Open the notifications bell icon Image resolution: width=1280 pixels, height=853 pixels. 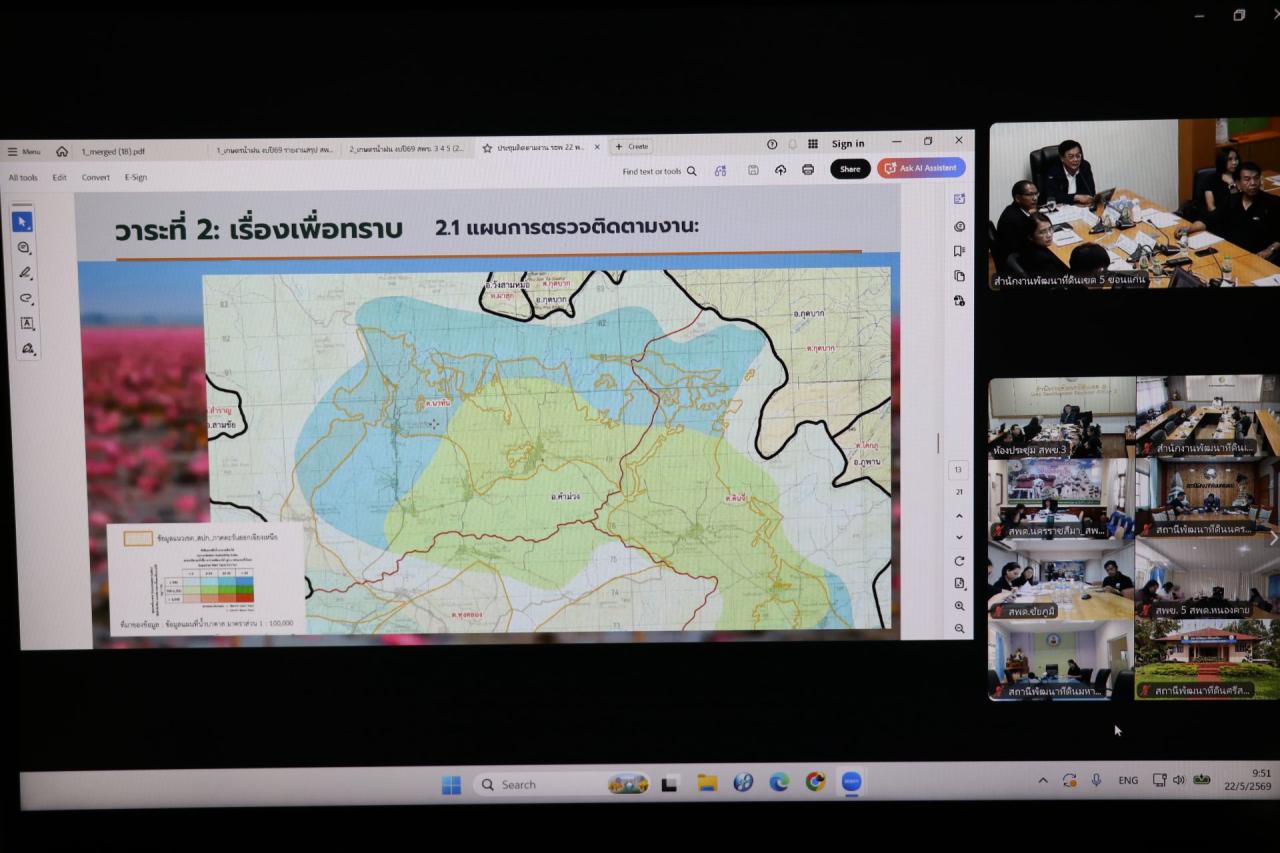click(x=792, y=144)
